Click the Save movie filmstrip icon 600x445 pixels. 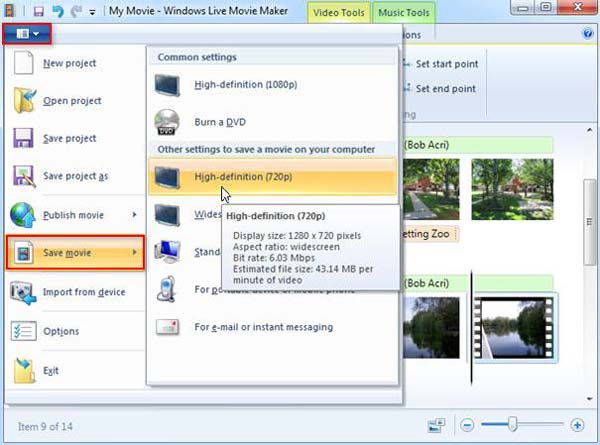pos(23,253)
